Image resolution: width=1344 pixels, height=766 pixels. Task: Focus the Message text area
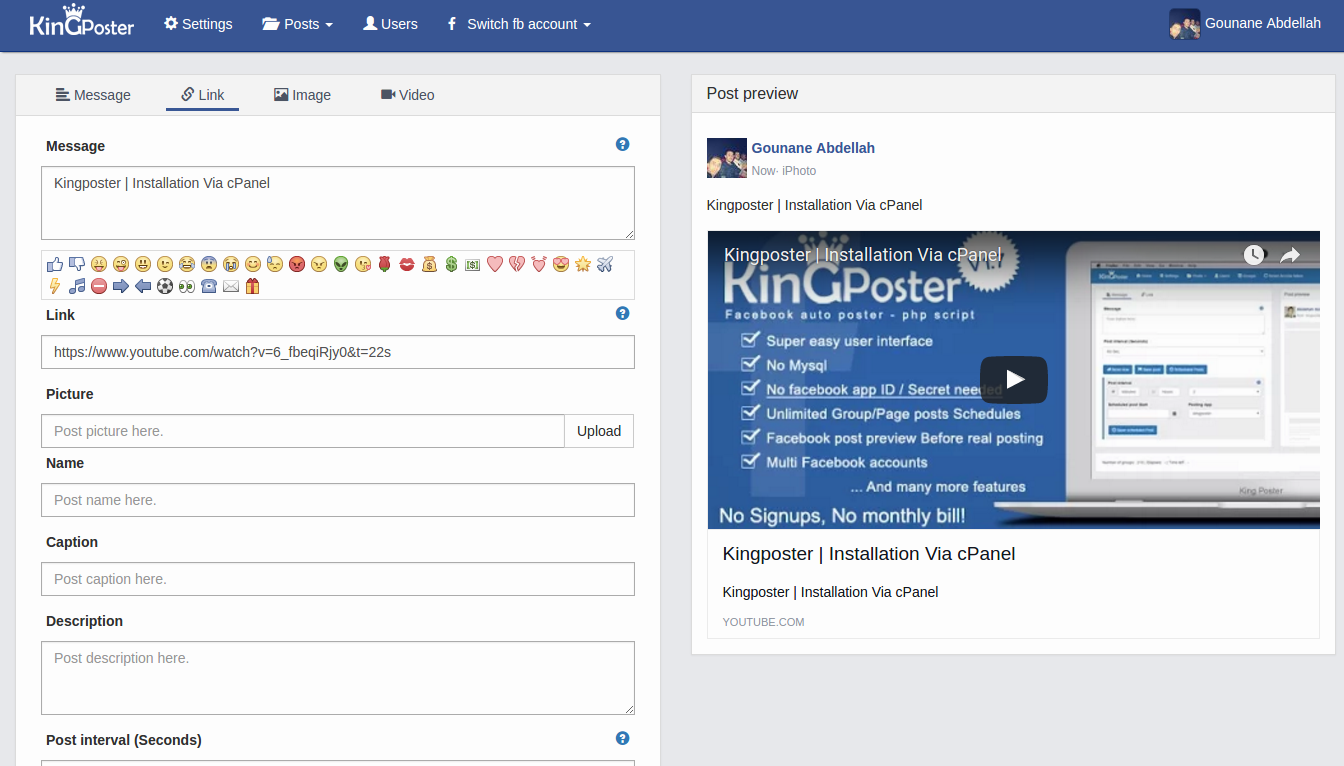338,203
